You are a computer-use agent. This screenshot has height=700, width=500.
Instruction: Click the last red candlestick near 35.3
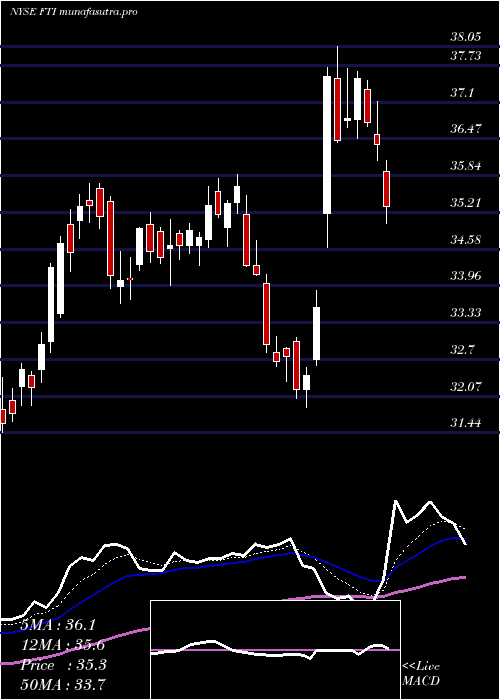pyautogui.click(x=386, y=189)
